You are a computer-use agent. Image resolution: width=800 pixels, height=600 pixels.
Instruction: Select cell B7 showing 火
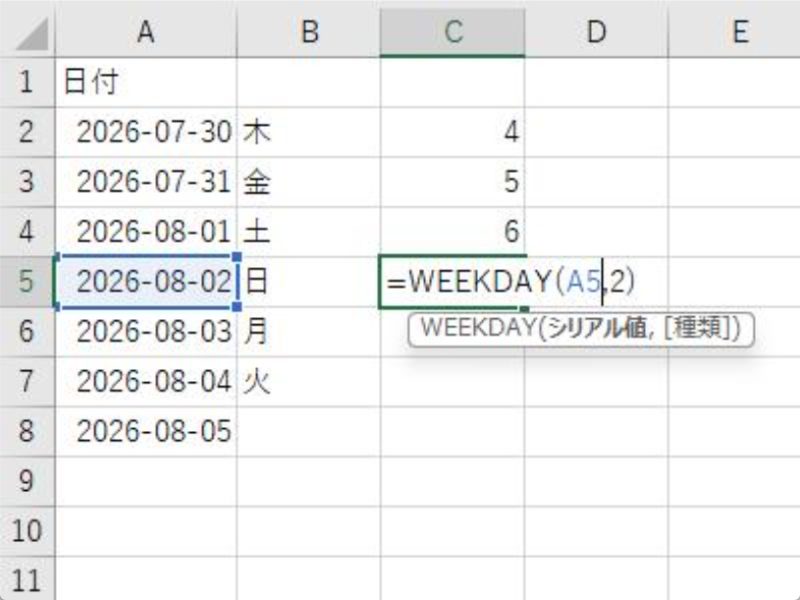(309, 382)
